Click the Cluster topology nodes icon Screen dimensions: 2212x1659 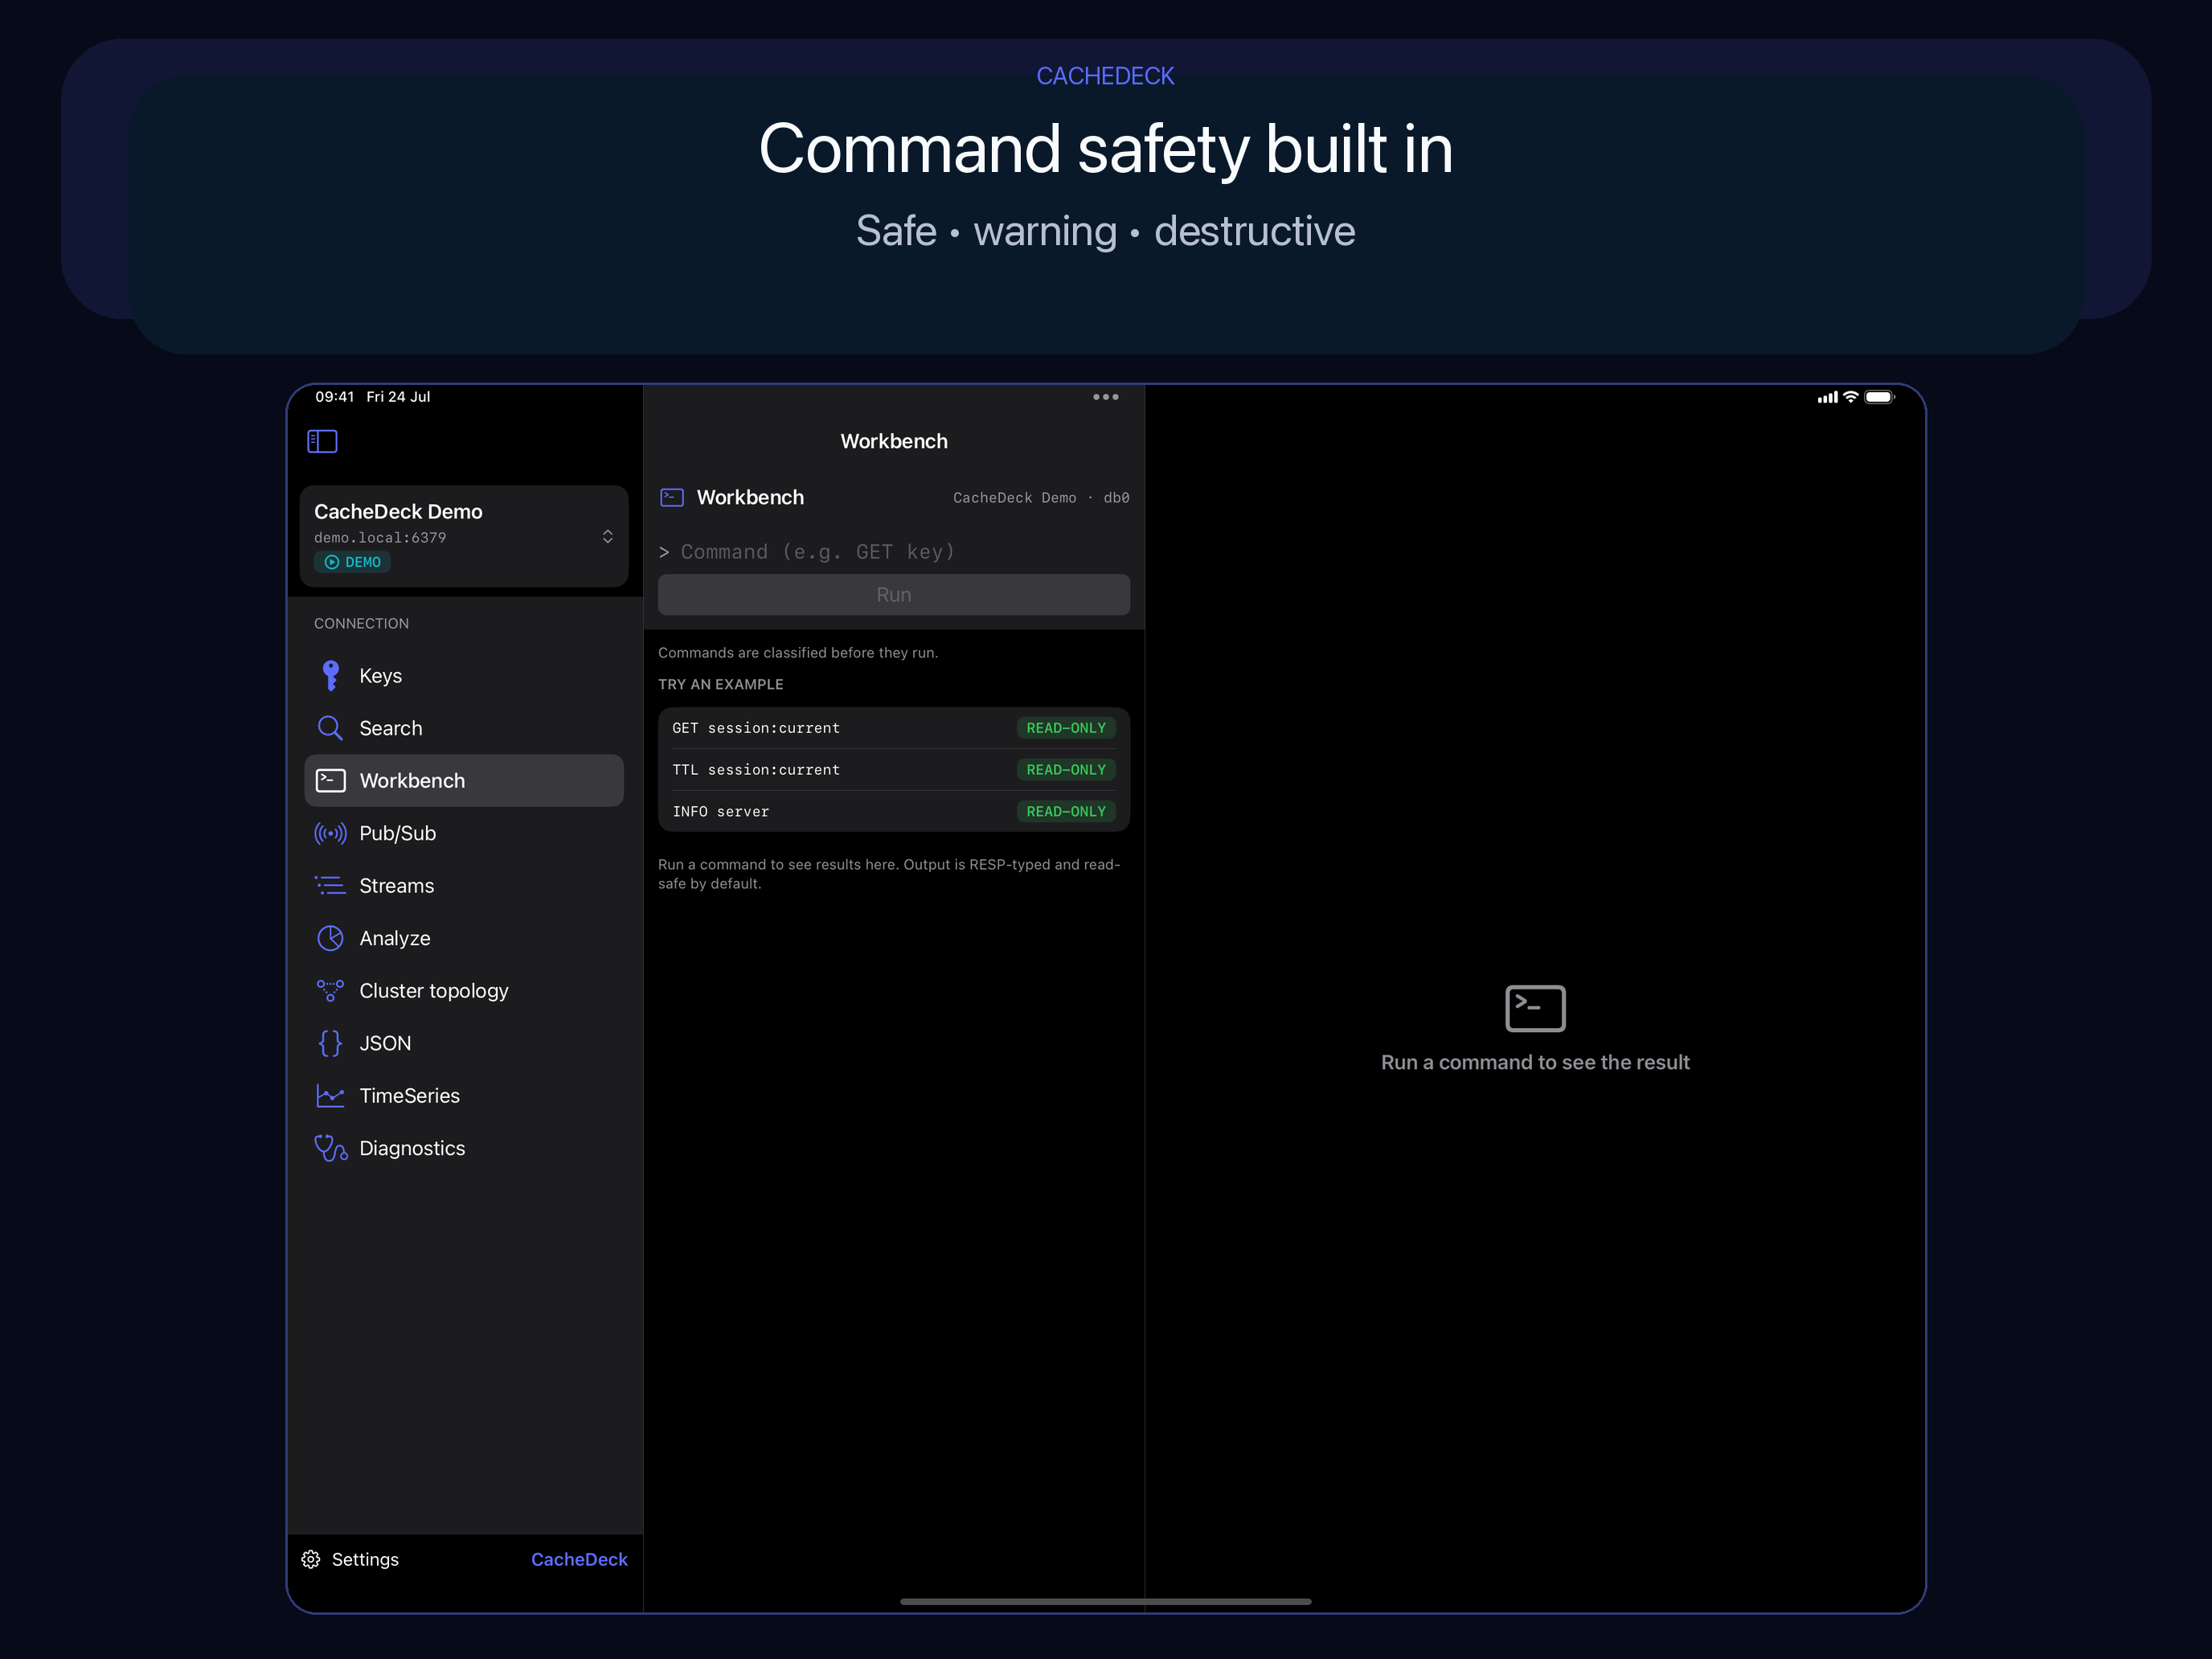330,991
